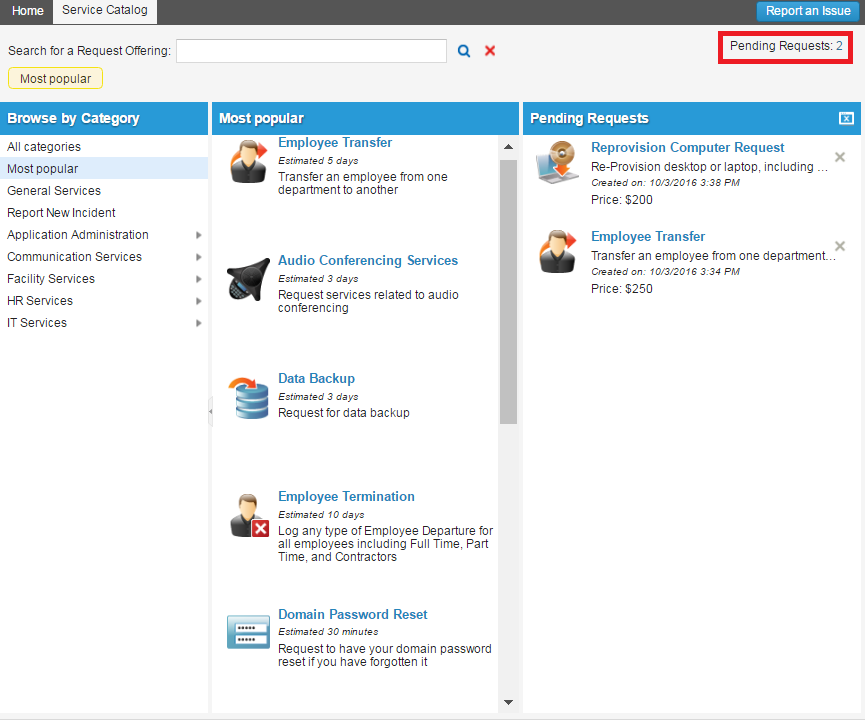Screen dimensions: 865x726
Task: Click the red X clear search icon
Action: (490, 51)
